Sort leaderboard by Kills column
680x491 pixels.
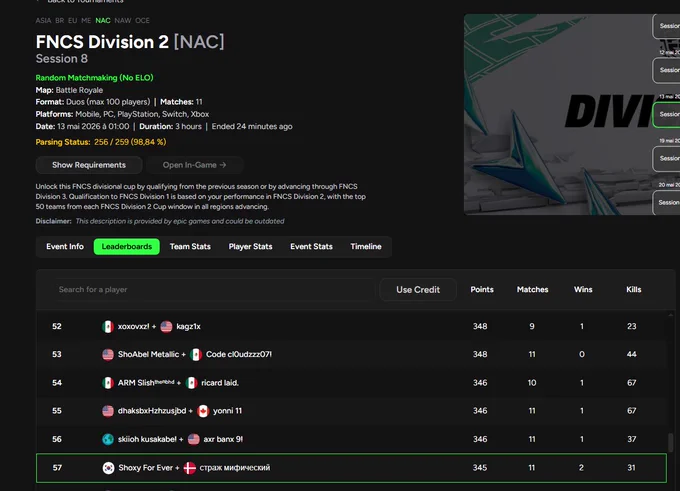634,289
